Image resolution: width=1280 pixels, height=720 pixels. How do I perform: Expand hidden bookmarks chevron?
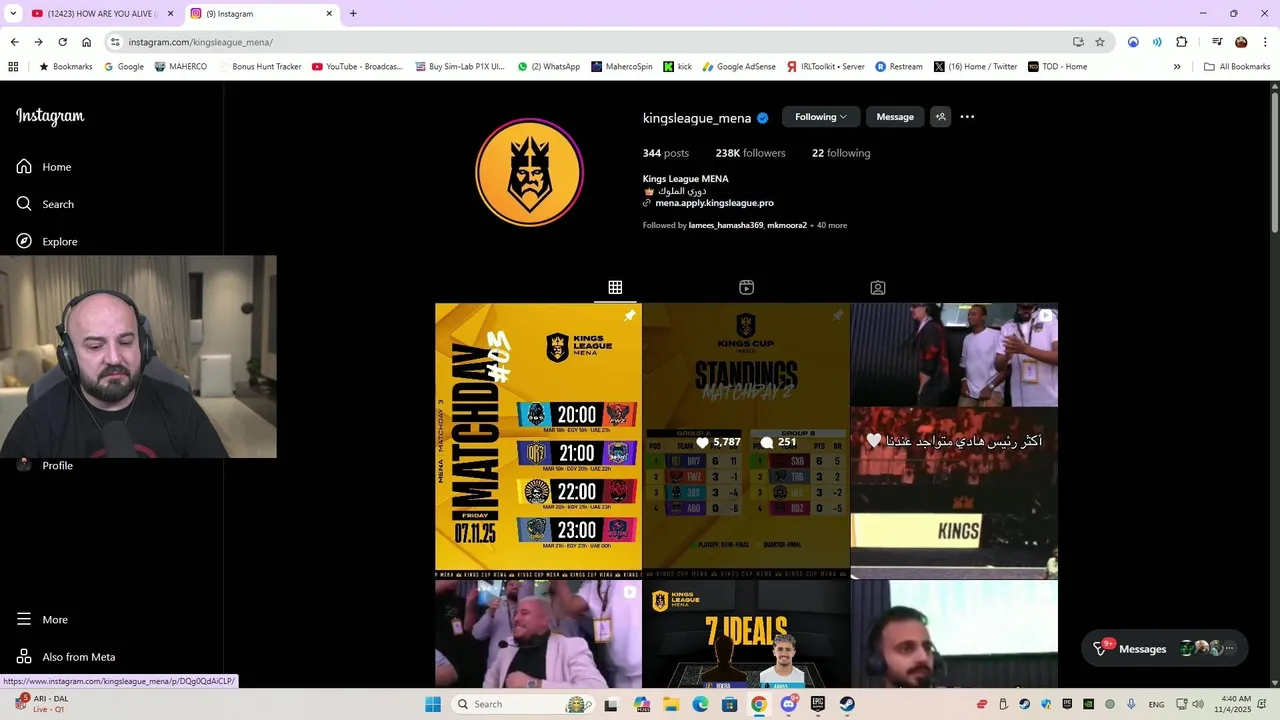point(1177,67)
